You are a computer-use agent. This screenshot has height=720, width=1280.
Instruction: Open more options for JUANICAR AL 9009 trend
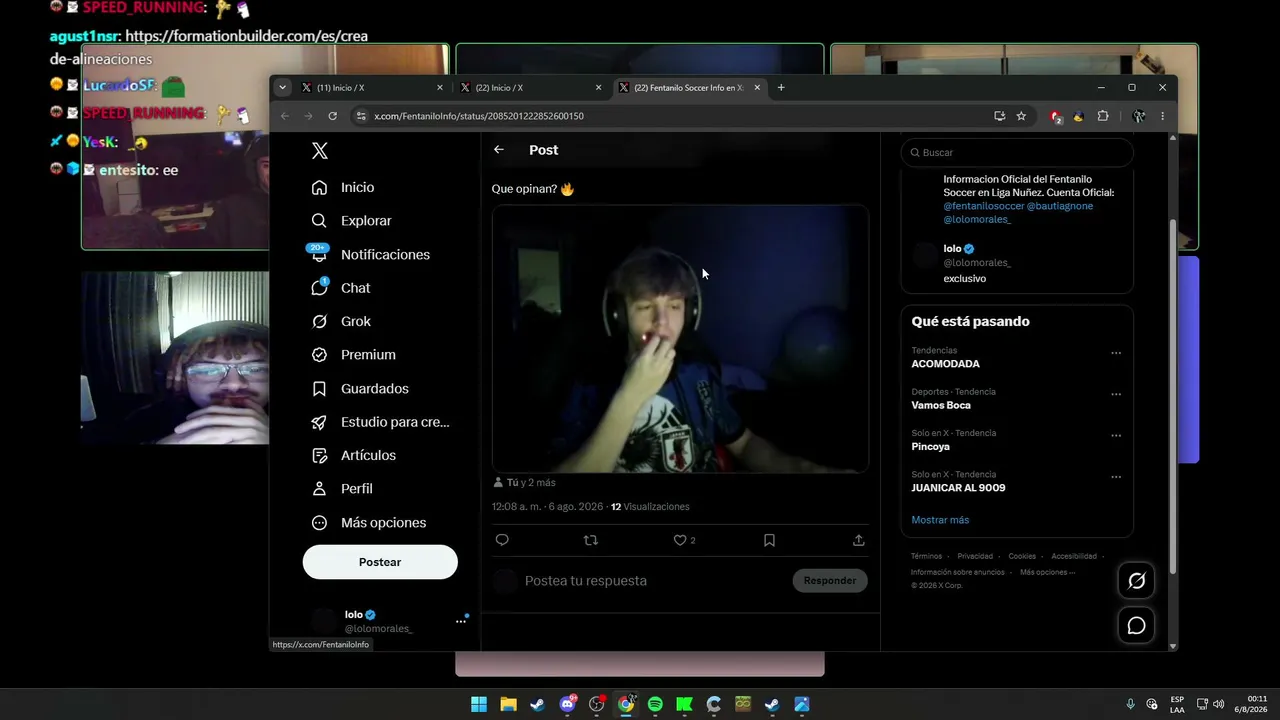pyautogui.click(x=1116, y=477)
